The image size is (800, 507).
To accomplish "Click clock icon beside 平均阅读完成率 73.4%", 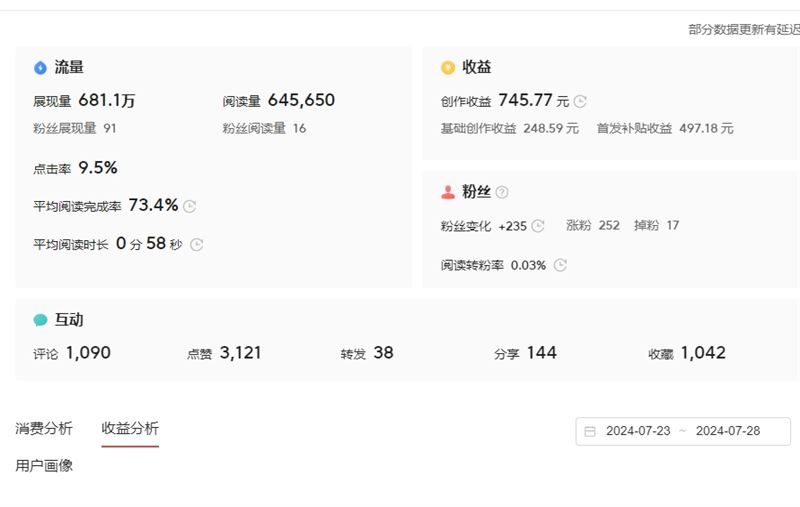I will 190,206.
